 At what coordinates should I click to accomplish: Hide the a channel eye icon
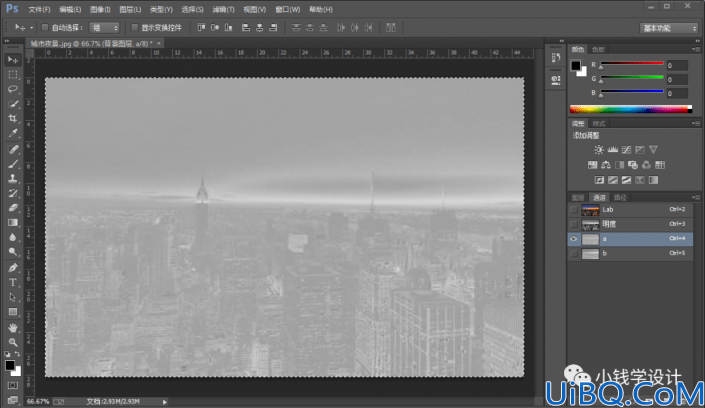[x=574, y=239]
